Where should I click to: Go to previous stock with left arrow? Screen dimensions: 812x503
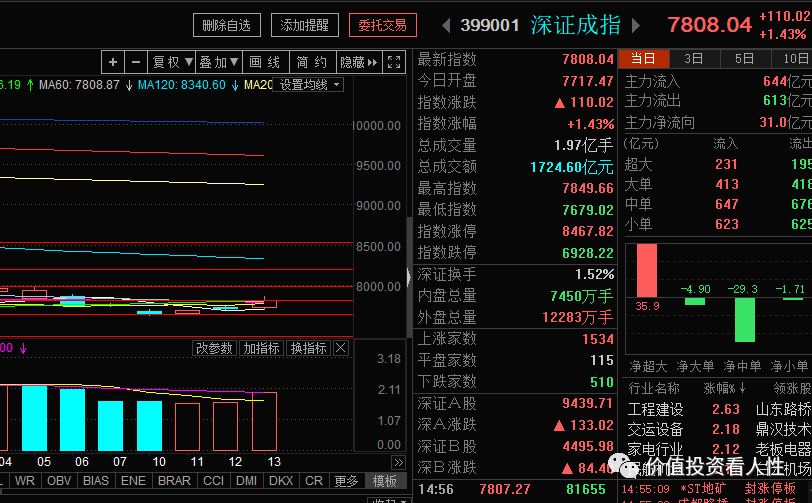pos(446,25)
